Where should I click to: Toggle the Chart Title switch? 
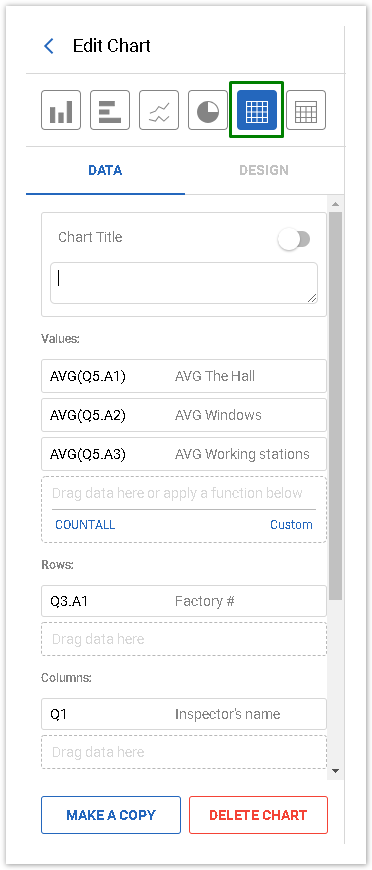pos(295,239)
